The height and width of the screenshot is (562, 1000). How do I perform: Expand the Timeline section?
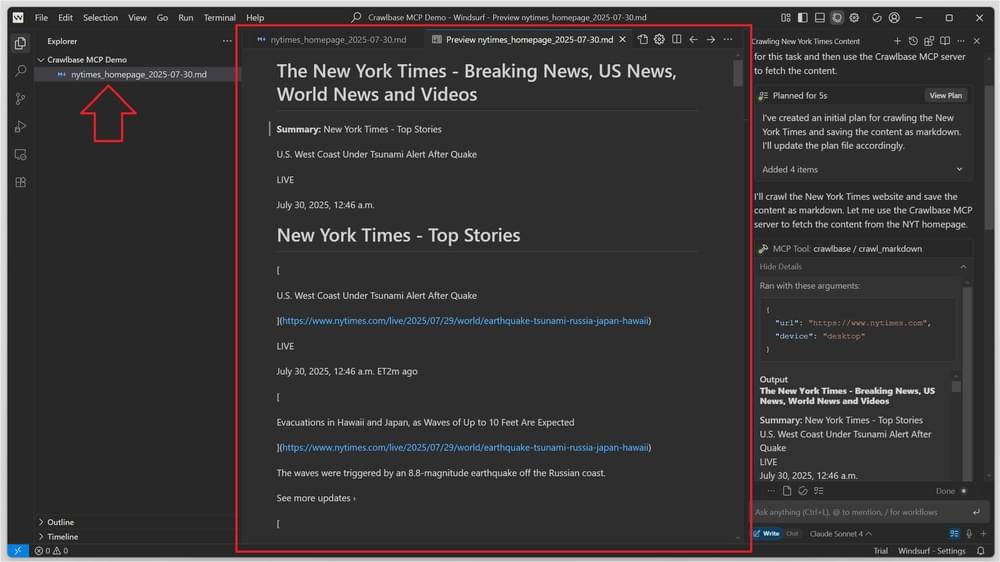pyautogui.click(x=62, y=537)
